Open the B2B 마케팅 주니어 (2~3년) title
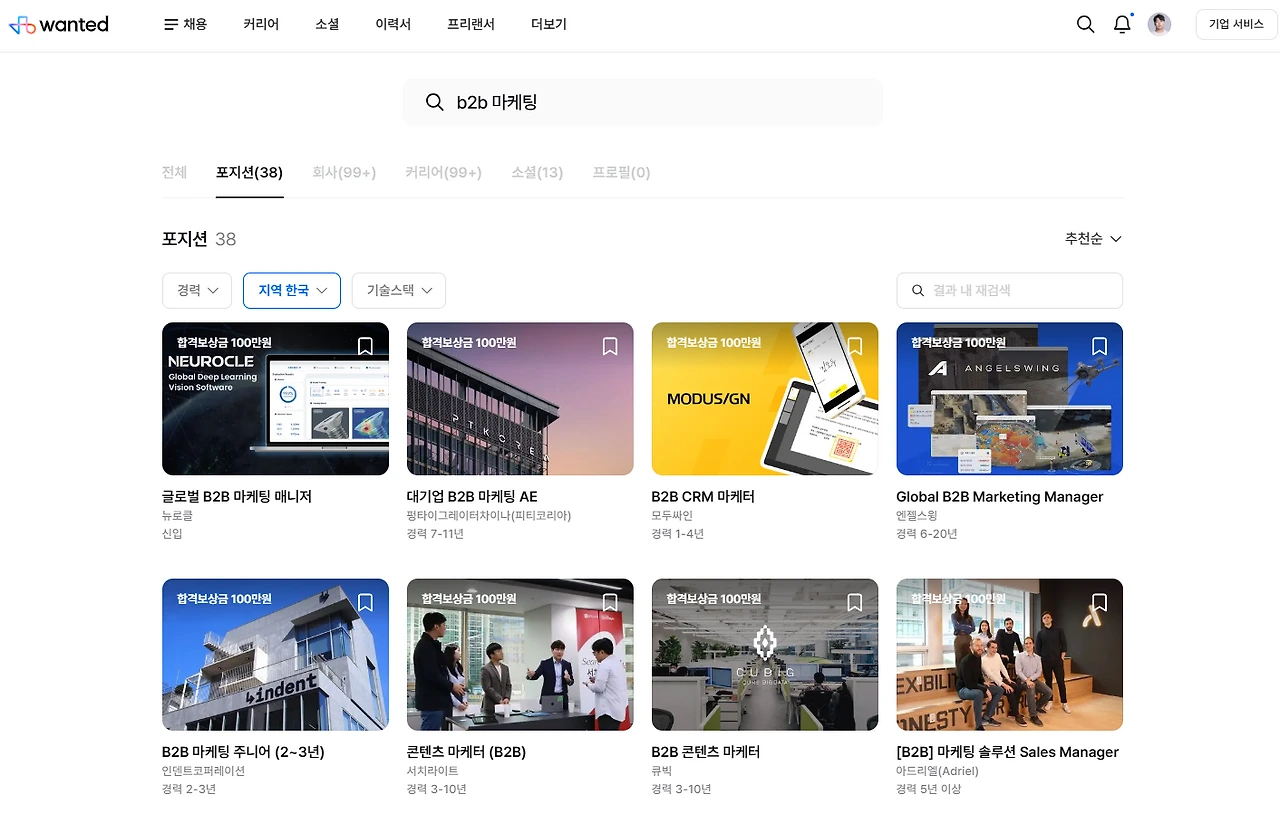 click(243, 752)
